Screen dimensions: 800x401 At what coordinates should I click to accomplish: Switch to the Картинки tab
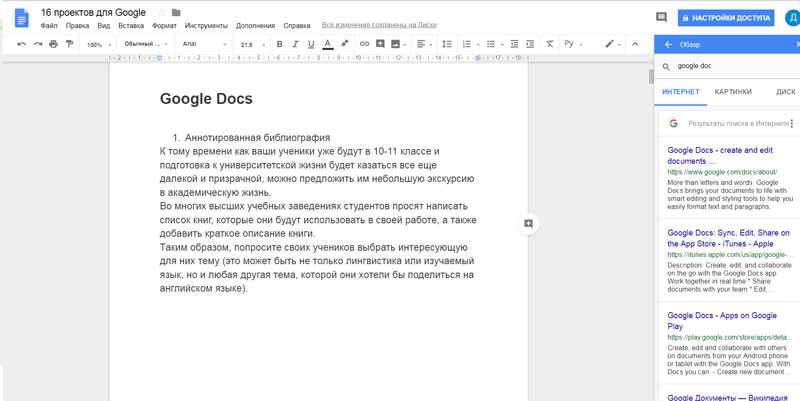click(x=733, y=92)
